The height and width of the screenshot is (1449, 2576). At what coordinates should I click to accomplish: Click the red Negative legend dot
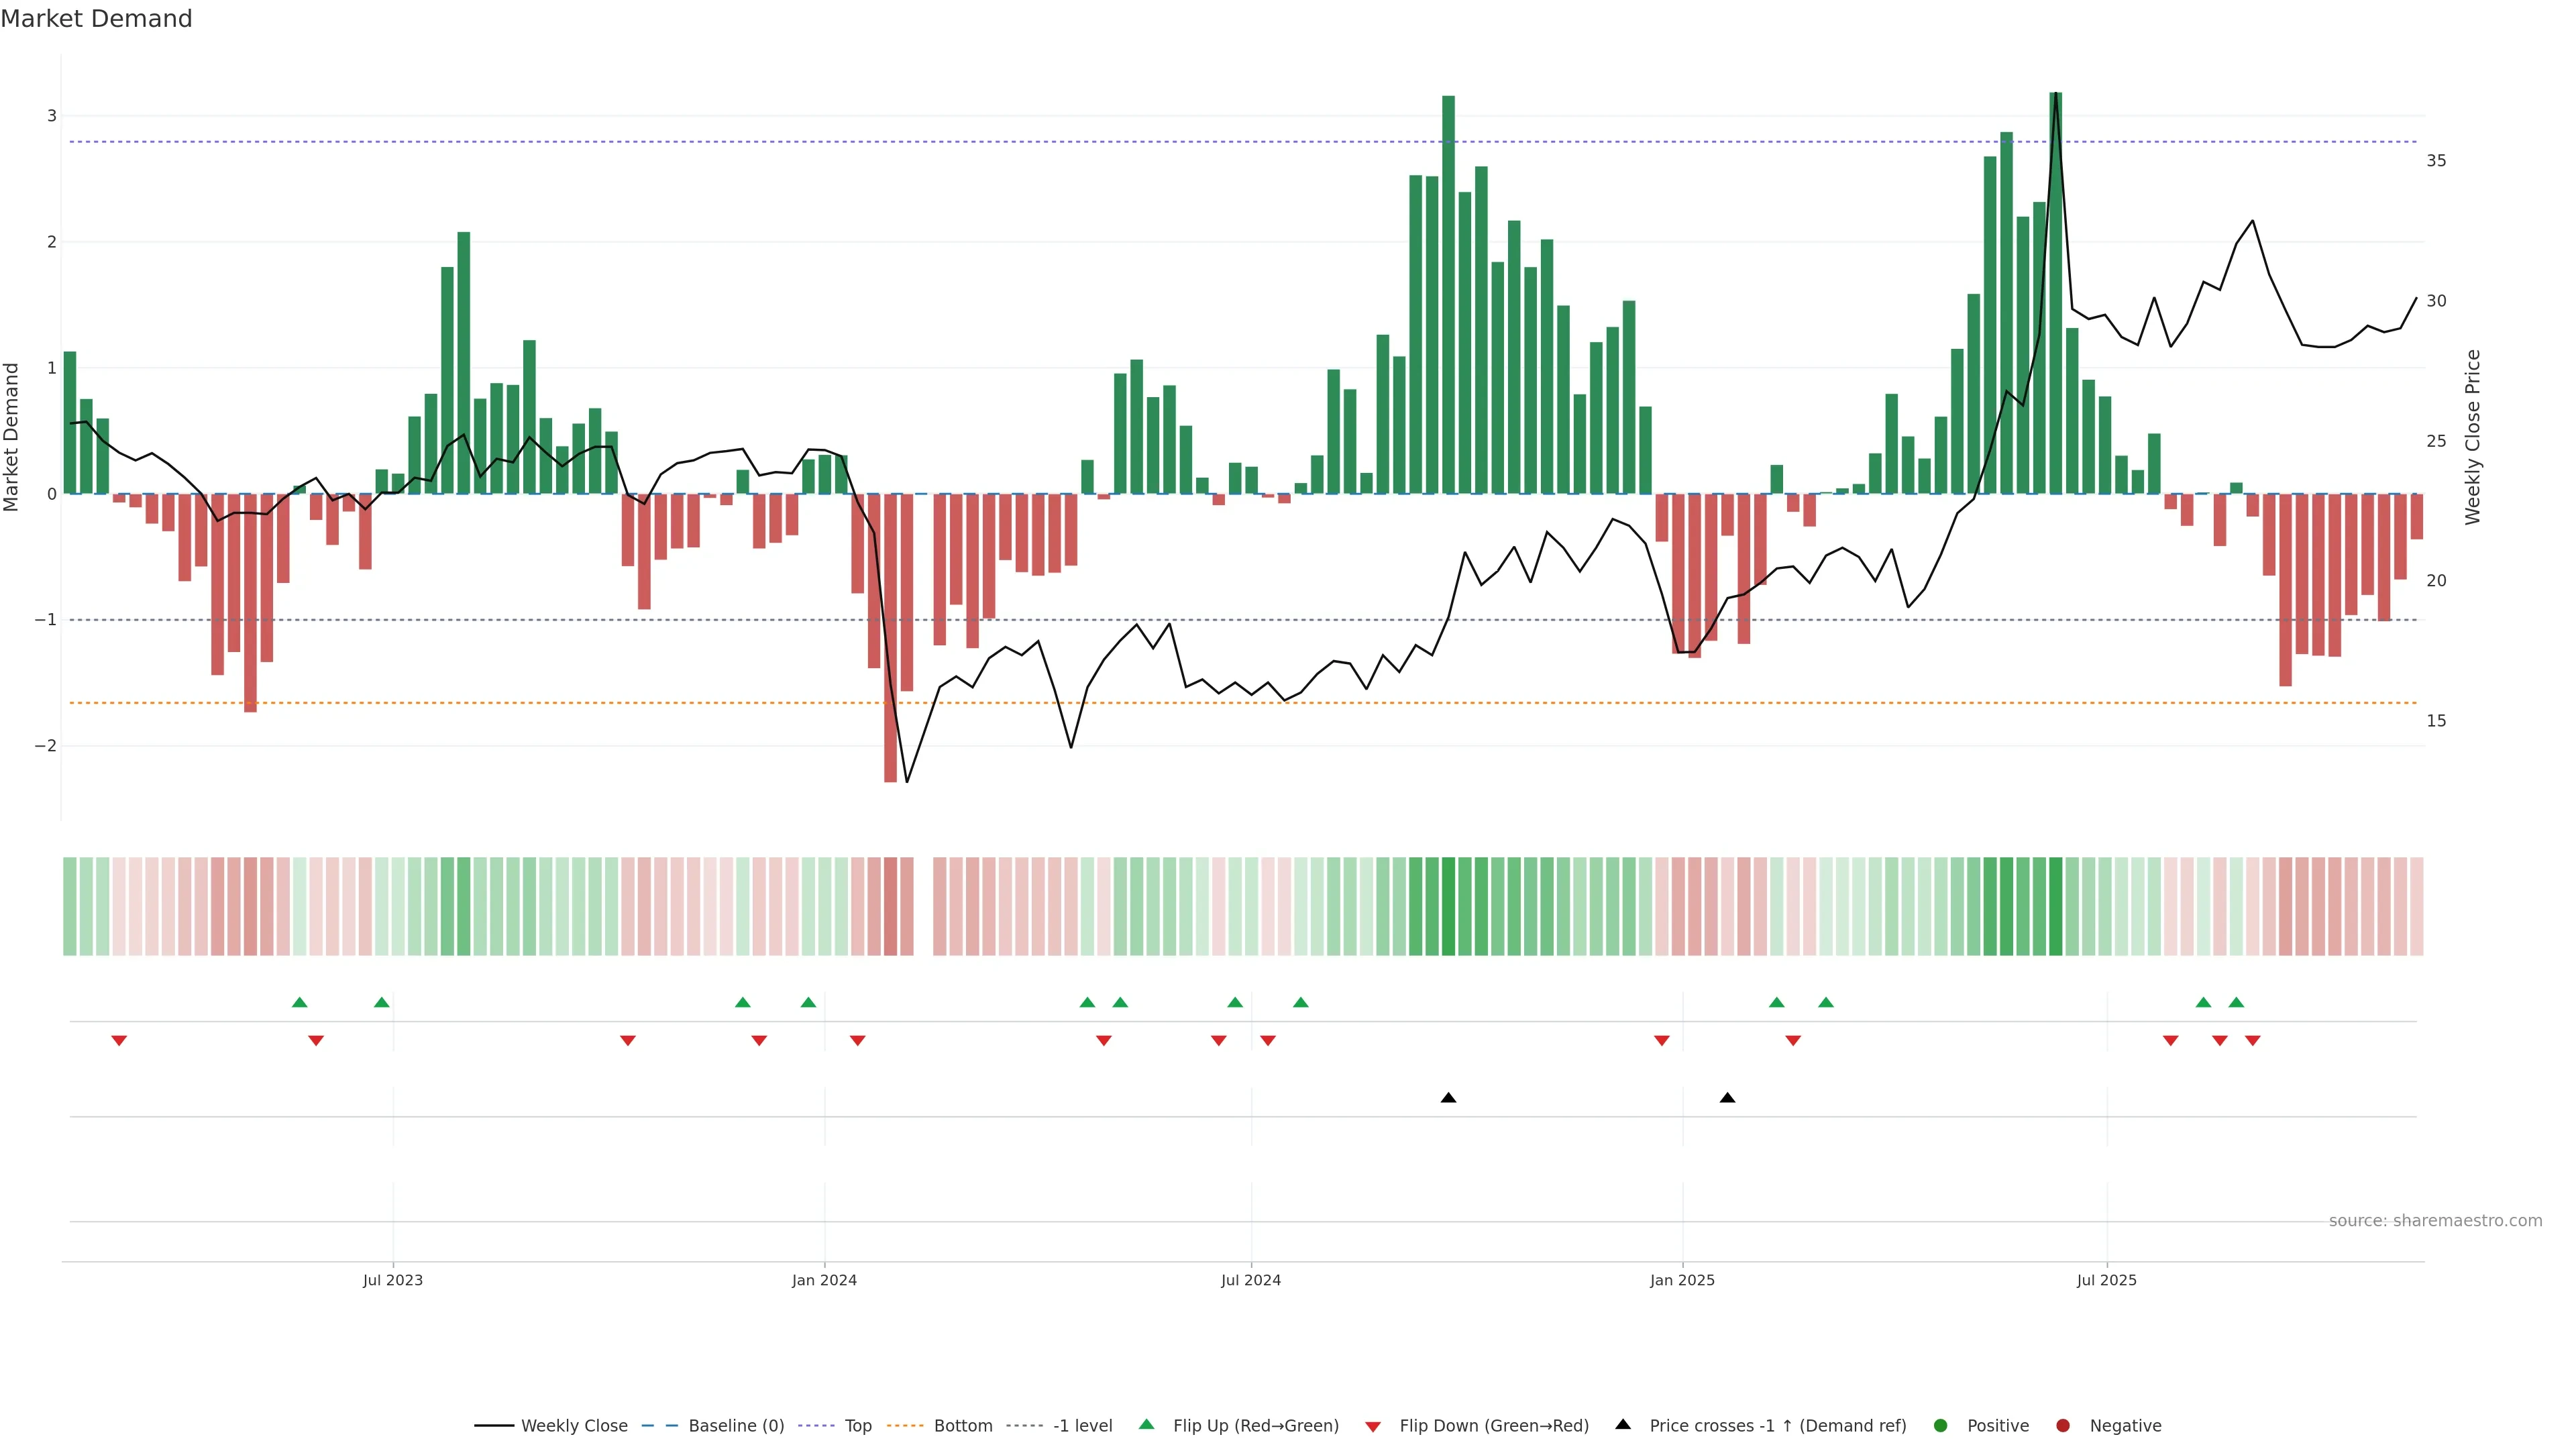(2062, 1425)
